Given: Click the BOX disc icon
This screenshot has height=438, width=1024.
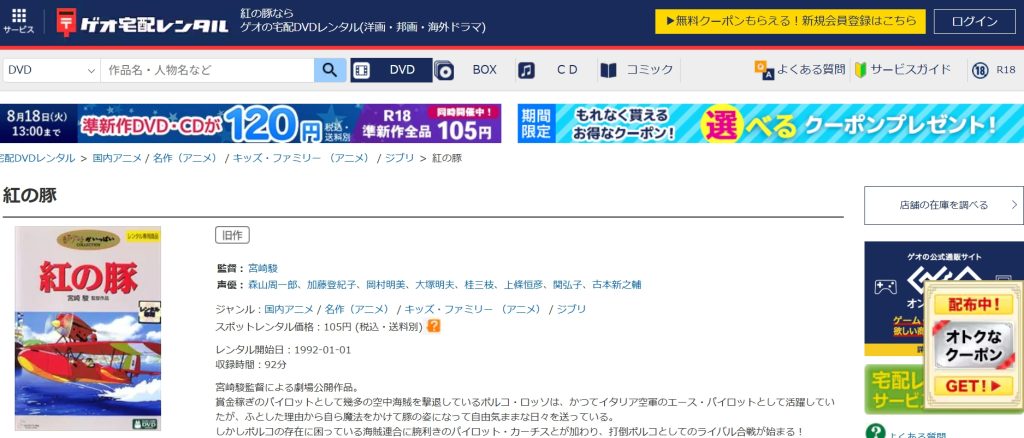Looking at the screenshot, I should 444,70.
